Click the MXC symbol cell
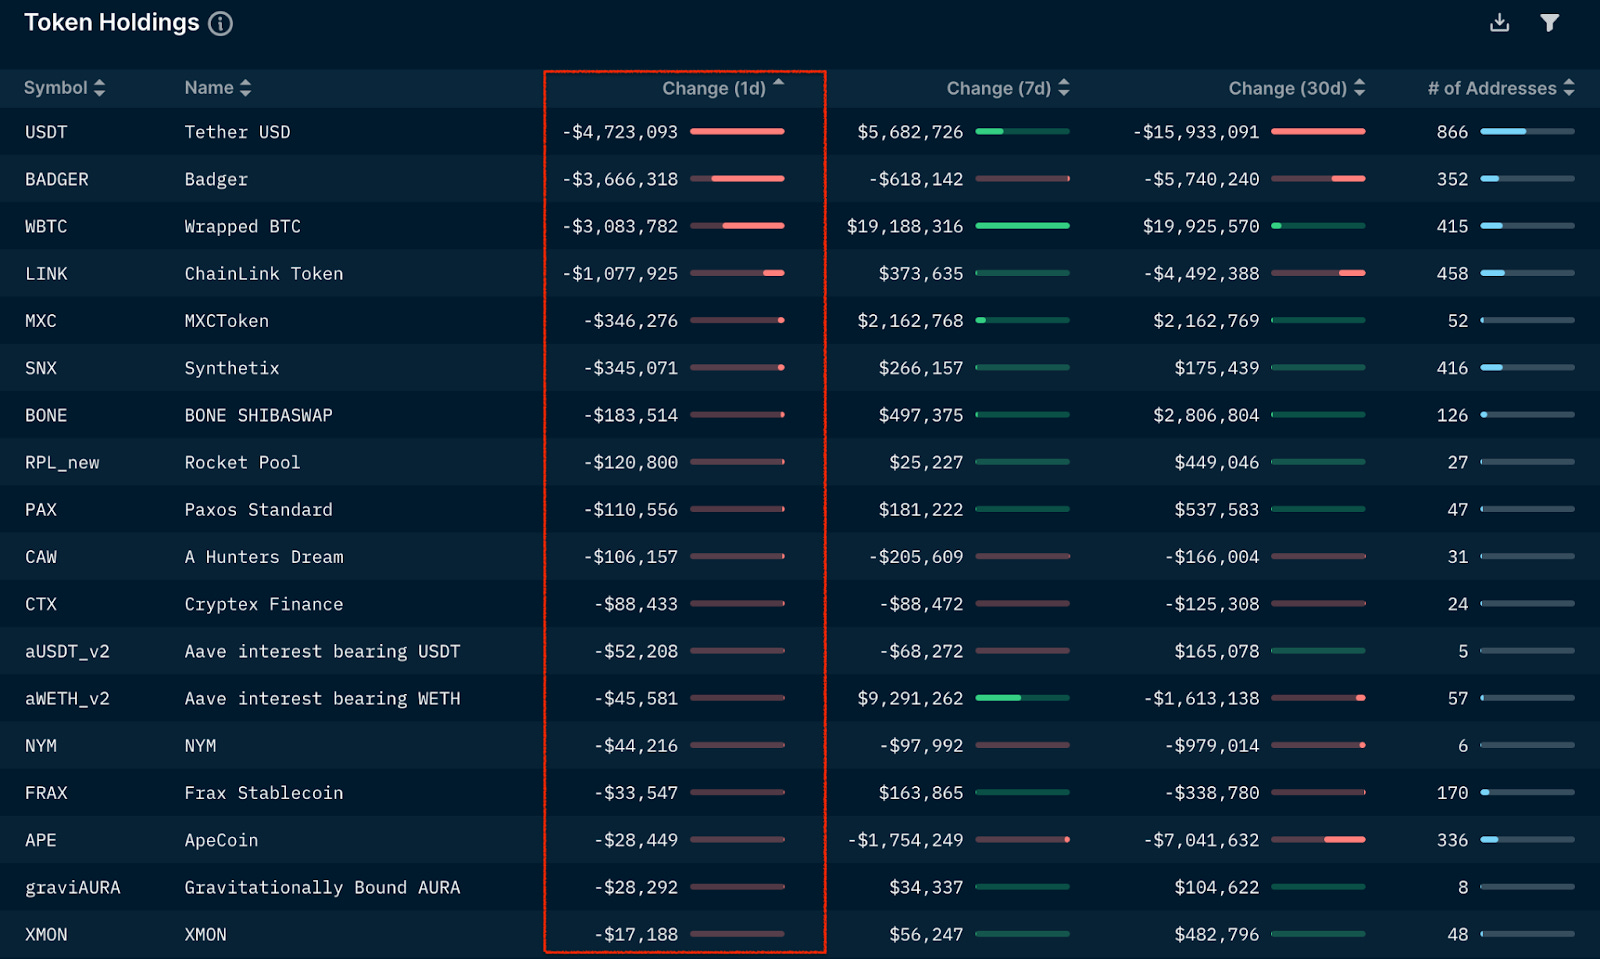1600x959 pixels. tap(41, 321)
